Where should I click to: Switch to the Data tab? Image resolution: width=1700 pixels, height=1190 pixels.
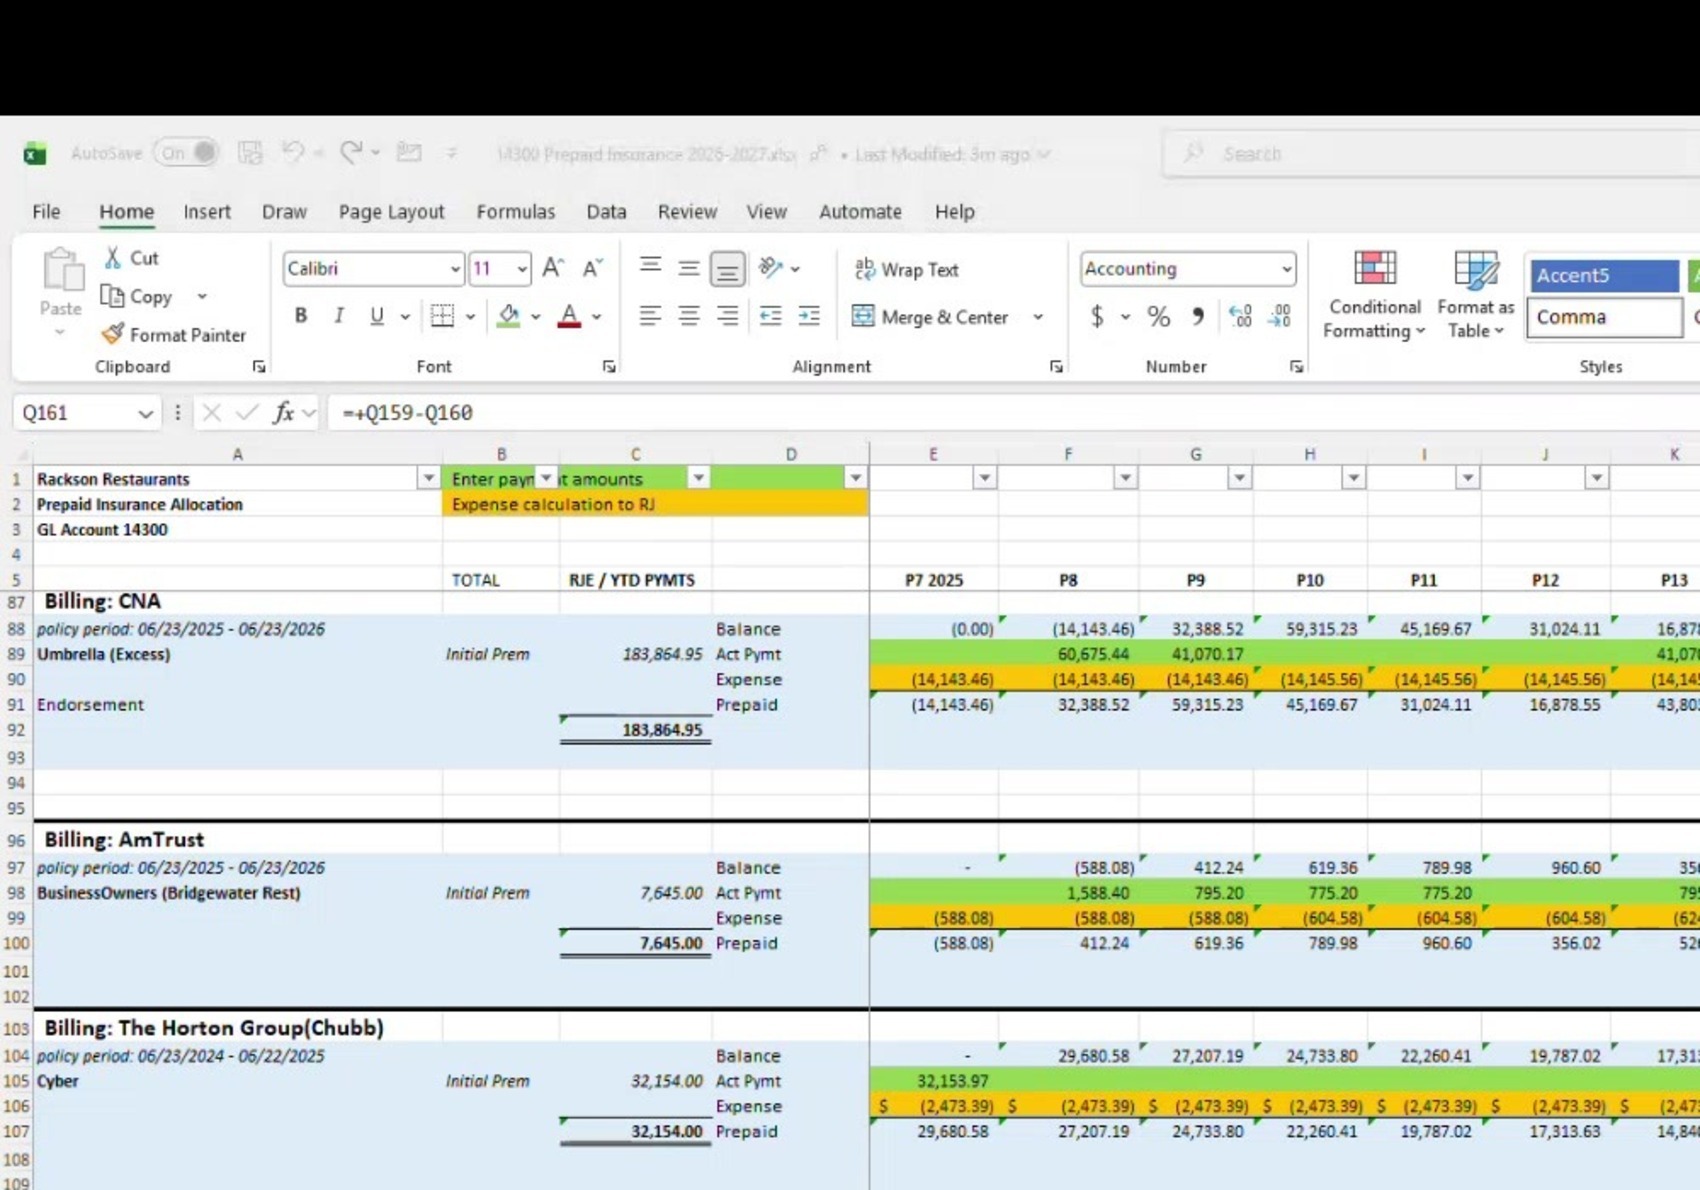[x=606, y=212]
